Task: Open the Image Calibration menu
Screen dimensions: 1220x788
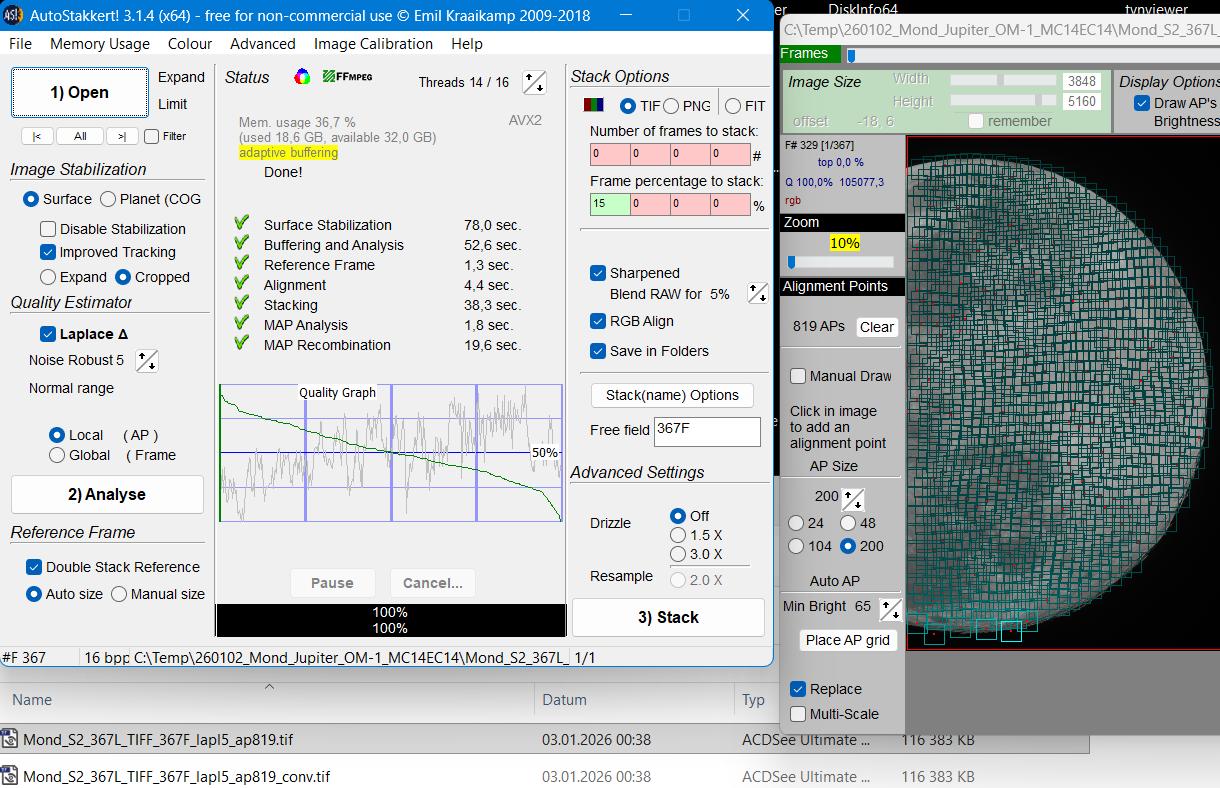Action: (373, 44)
